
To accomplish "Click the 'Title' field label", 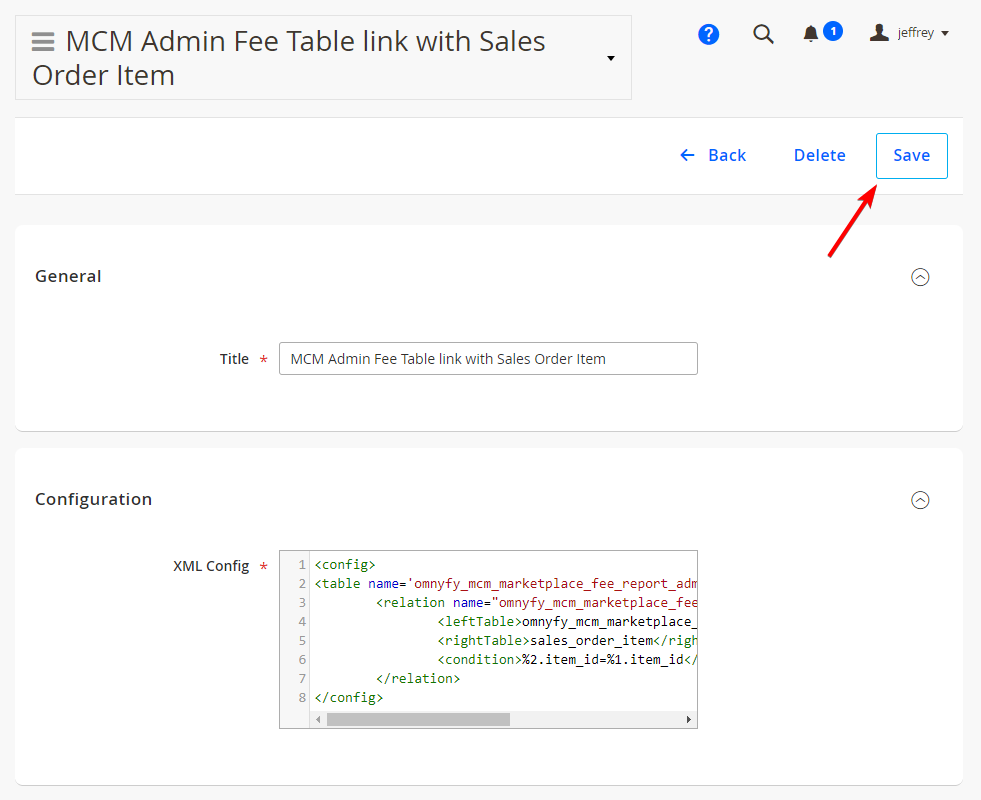I will (234, 359).
